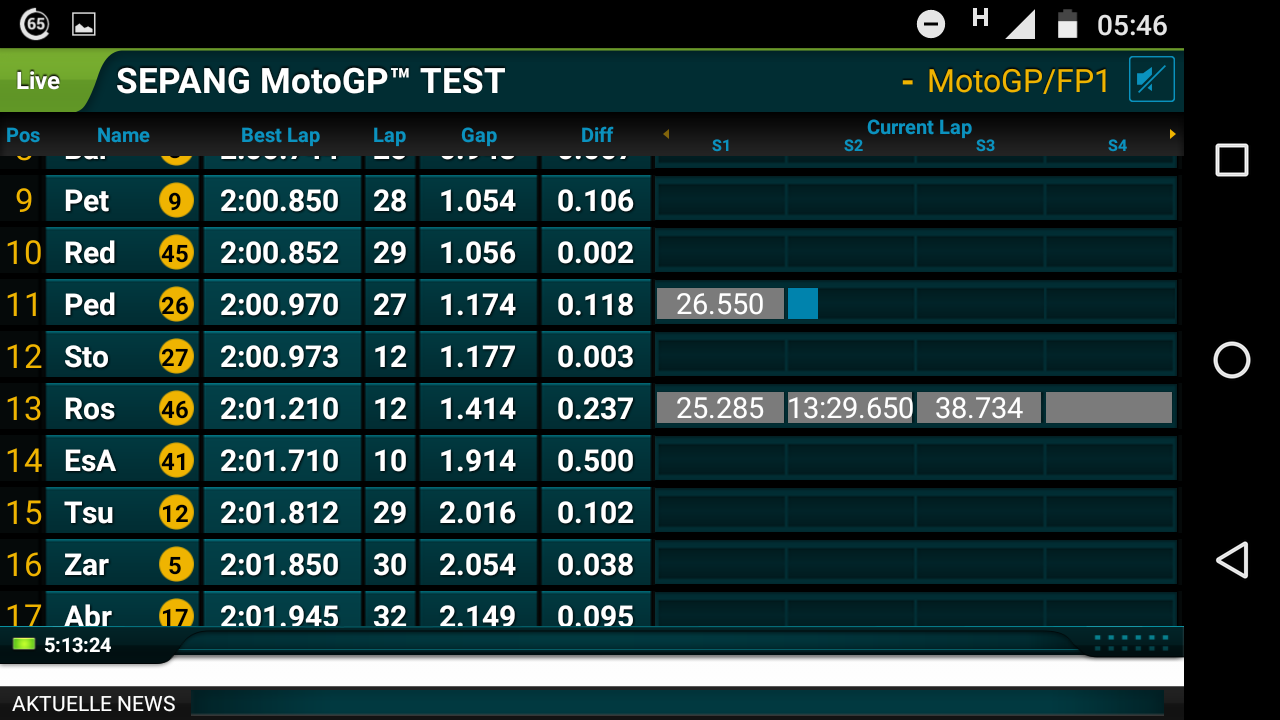Open recent apps with square button

tap(1231, 160)
